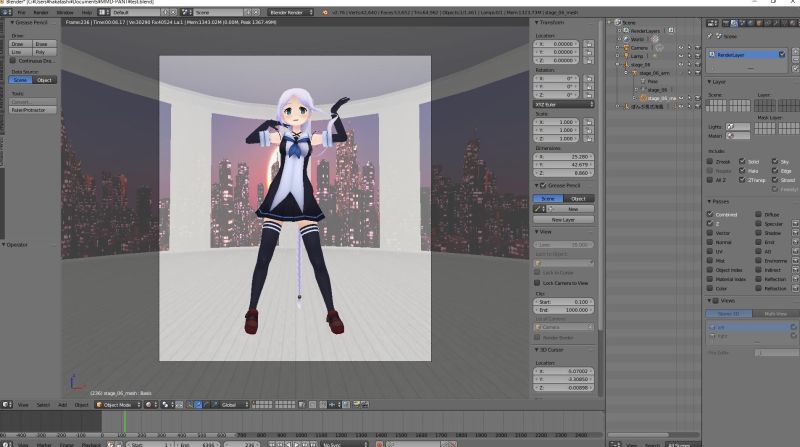This screenshot has height=447, width=800.
Task: Click the World icon in the outliner
Action: coord(627,39)
